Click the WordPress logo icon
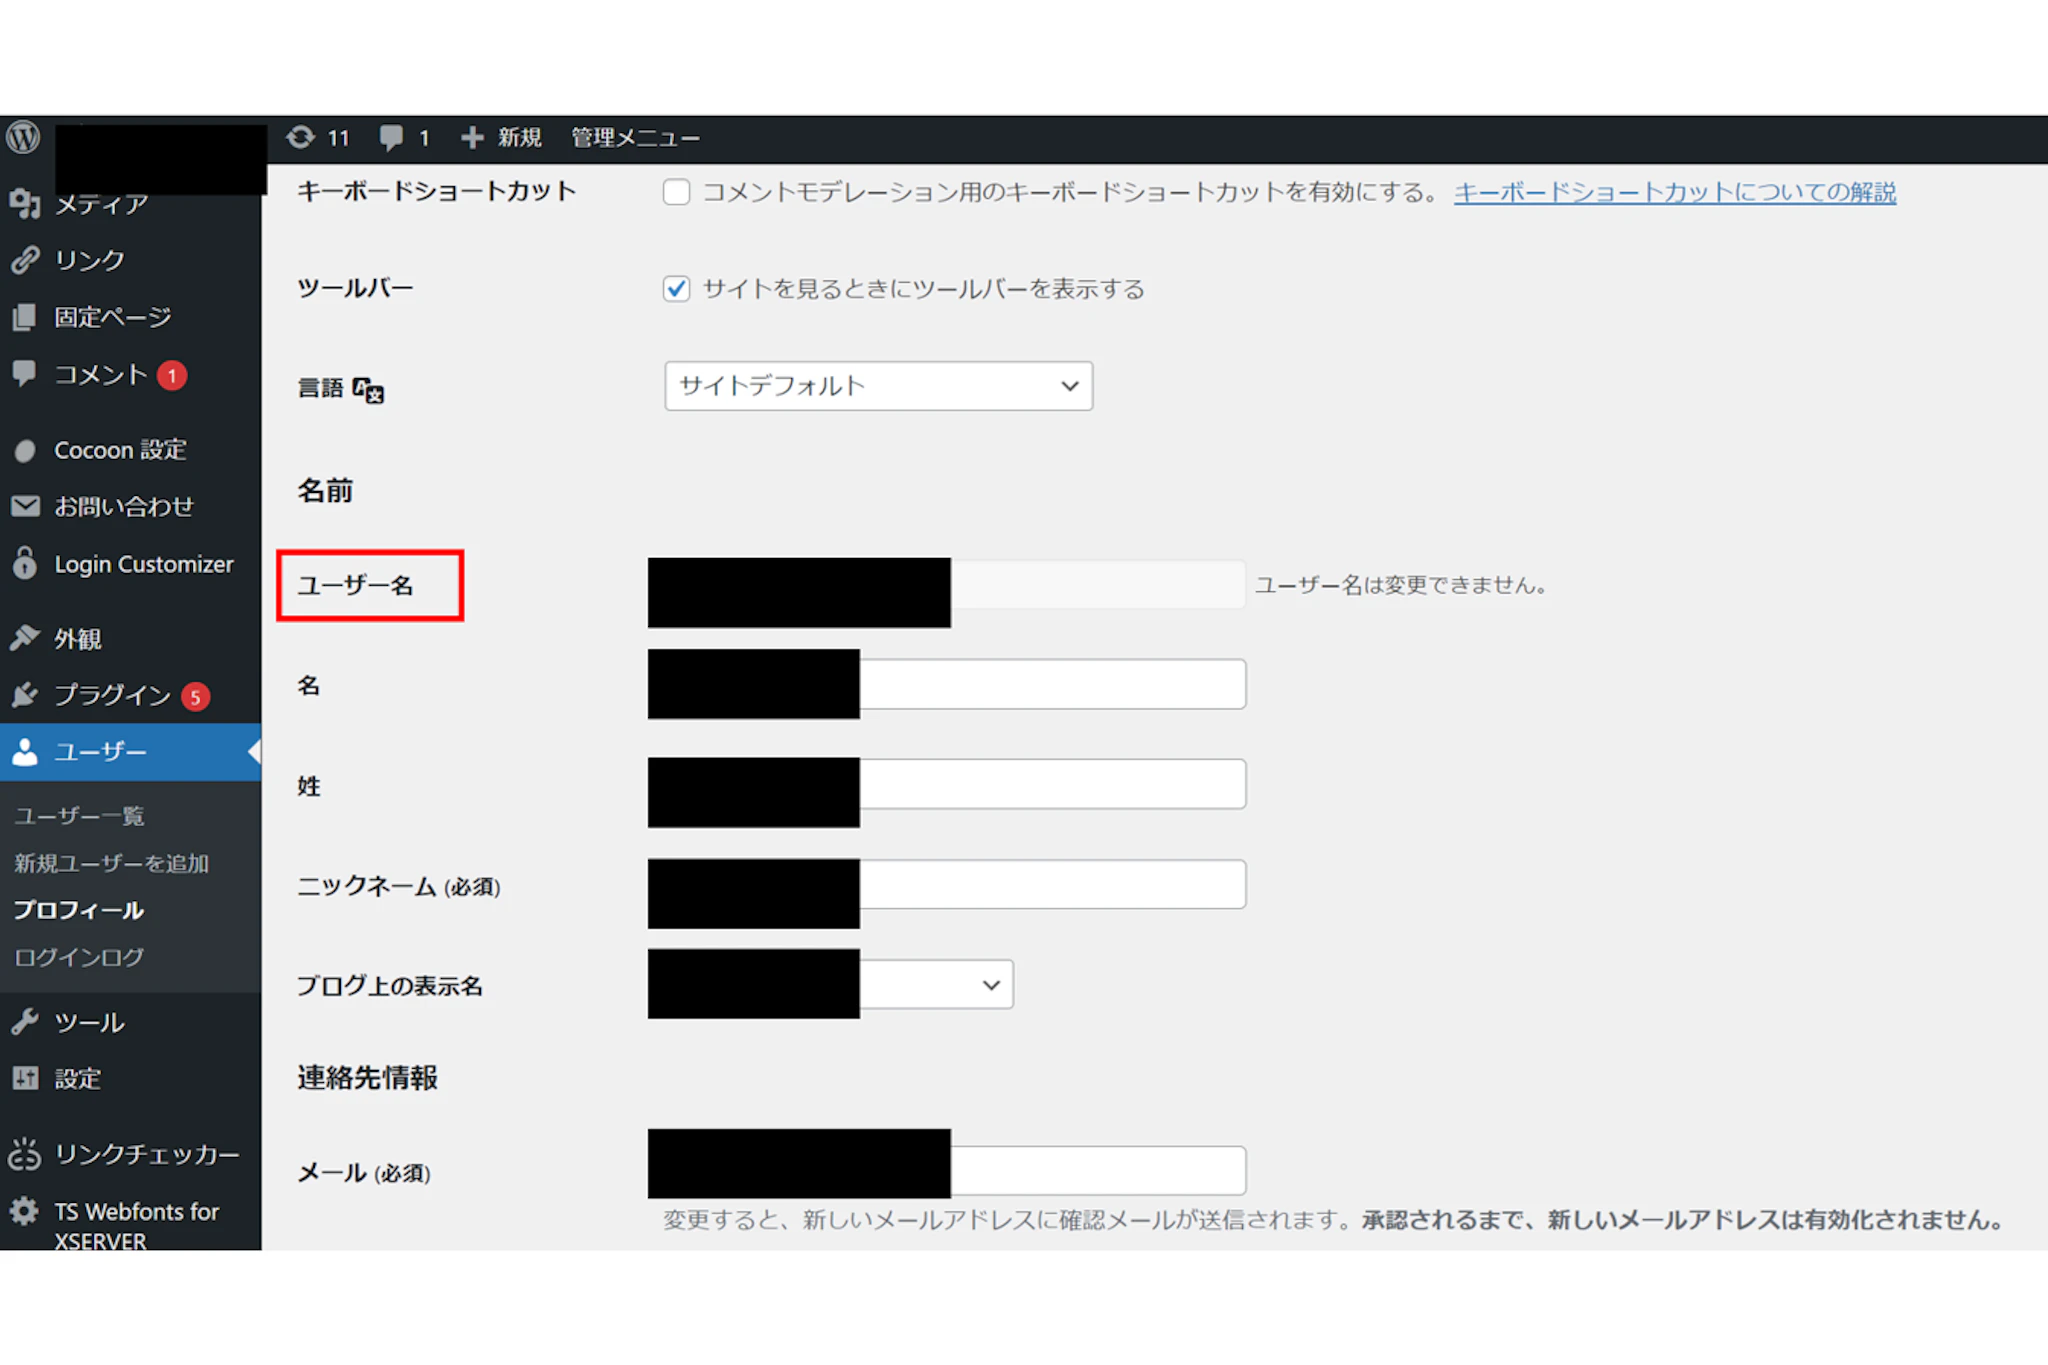The width and height of the screenshot is (2048, 1365). tap(24, 138)
